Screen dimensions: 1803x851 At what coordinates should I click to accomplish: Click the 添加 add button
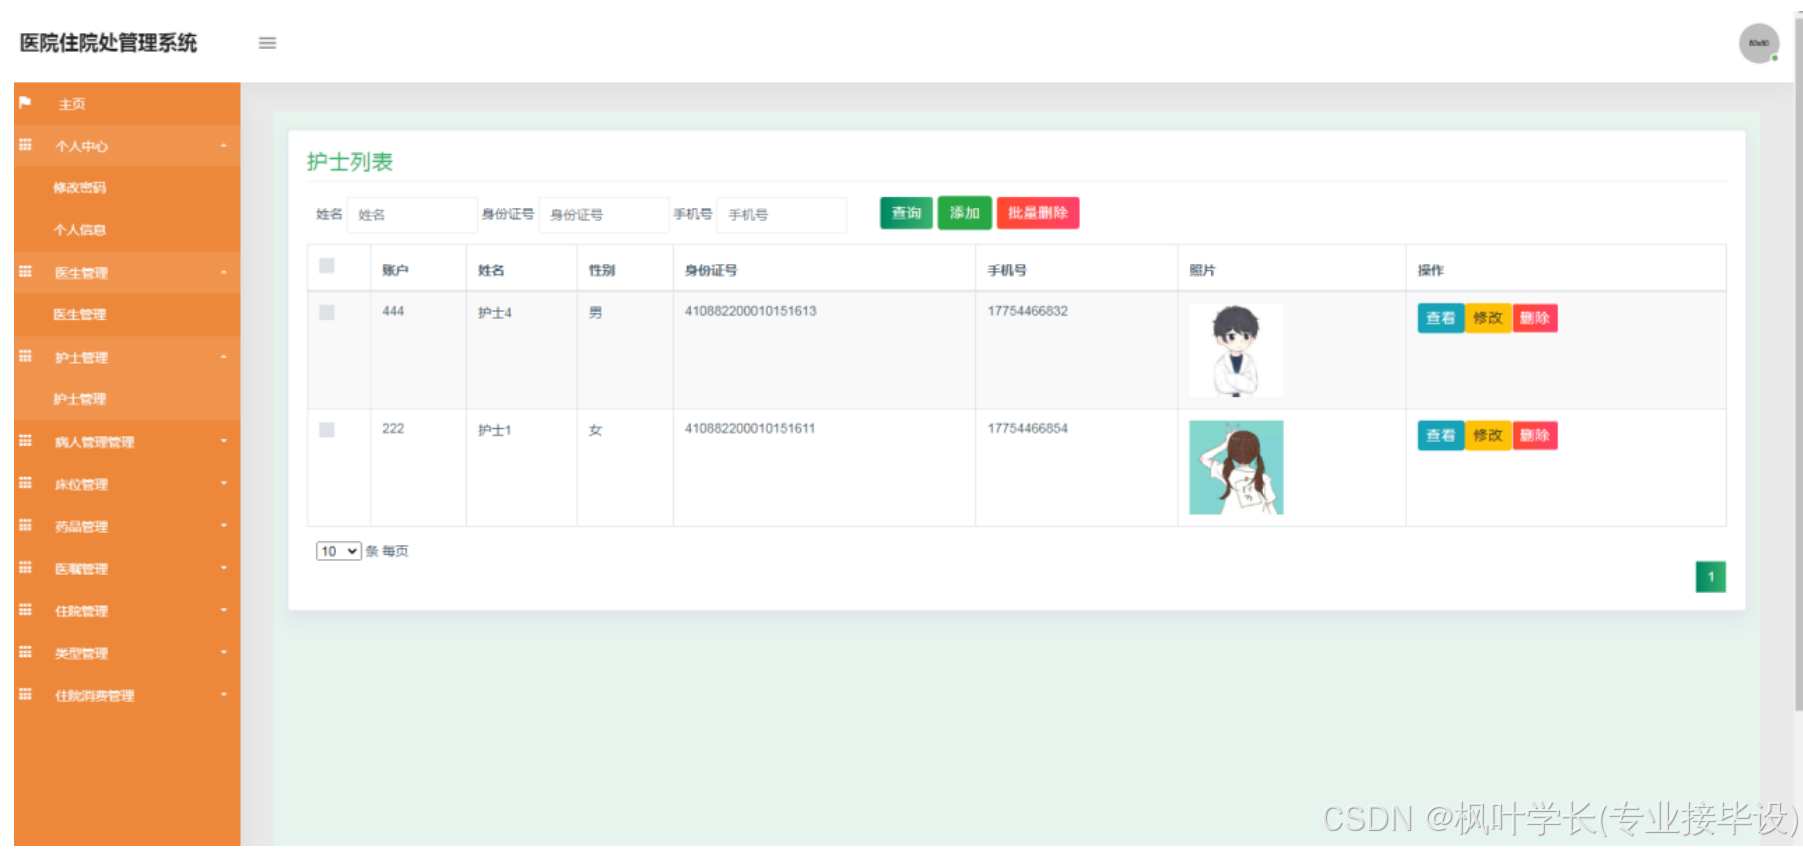[964, 213]
